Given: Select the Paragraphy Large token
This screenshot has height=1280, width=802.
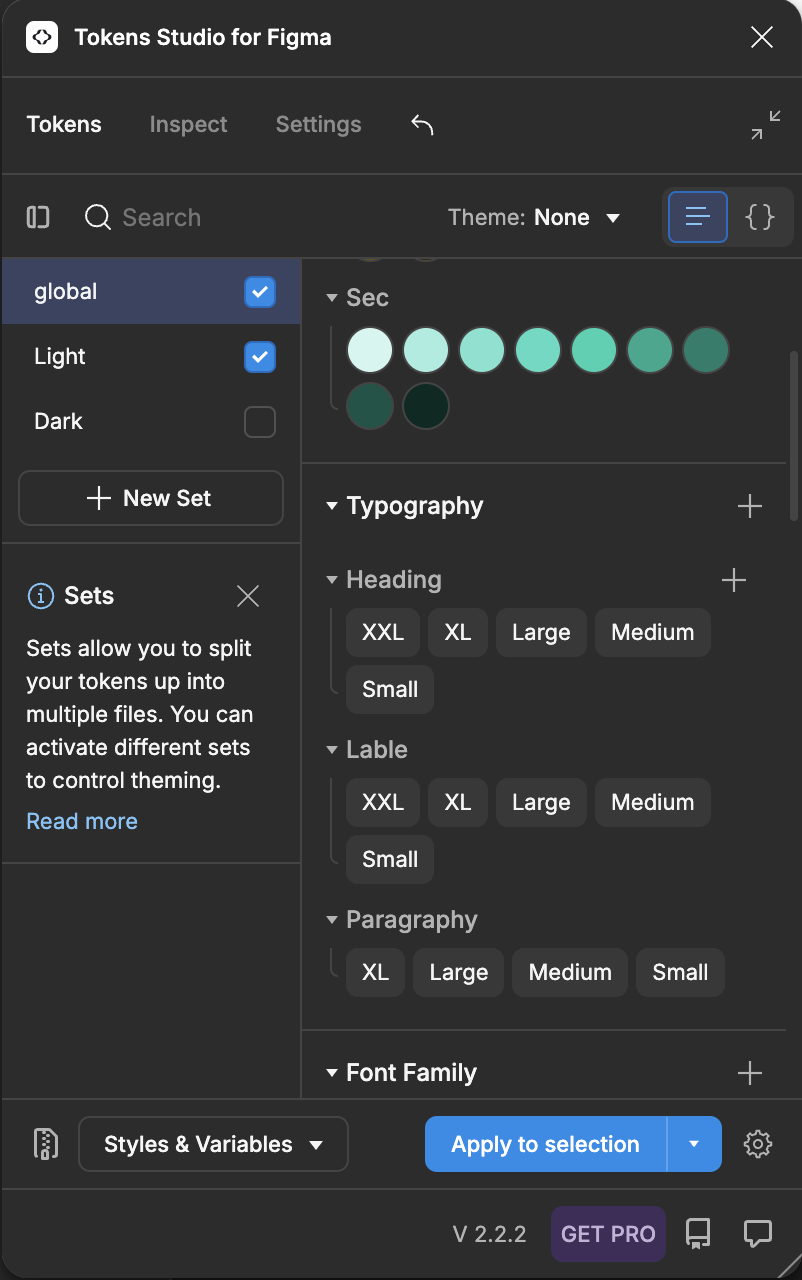Looking at the screenshot, I should point(458,972).
